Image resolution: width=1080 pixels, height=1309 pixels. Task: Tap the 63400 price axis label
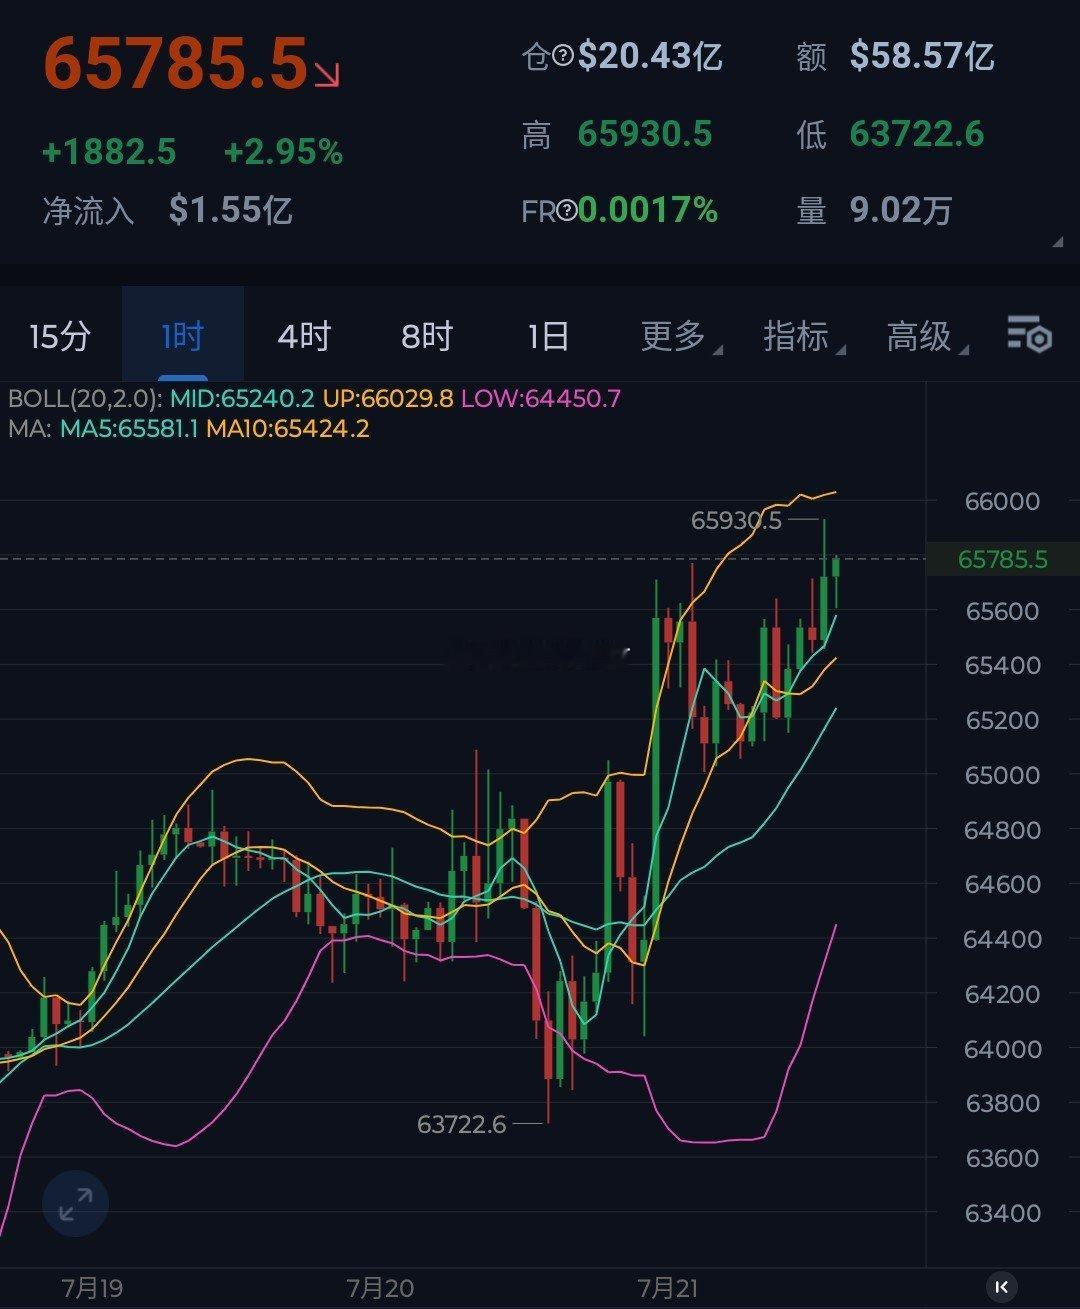[1002, 1213]
